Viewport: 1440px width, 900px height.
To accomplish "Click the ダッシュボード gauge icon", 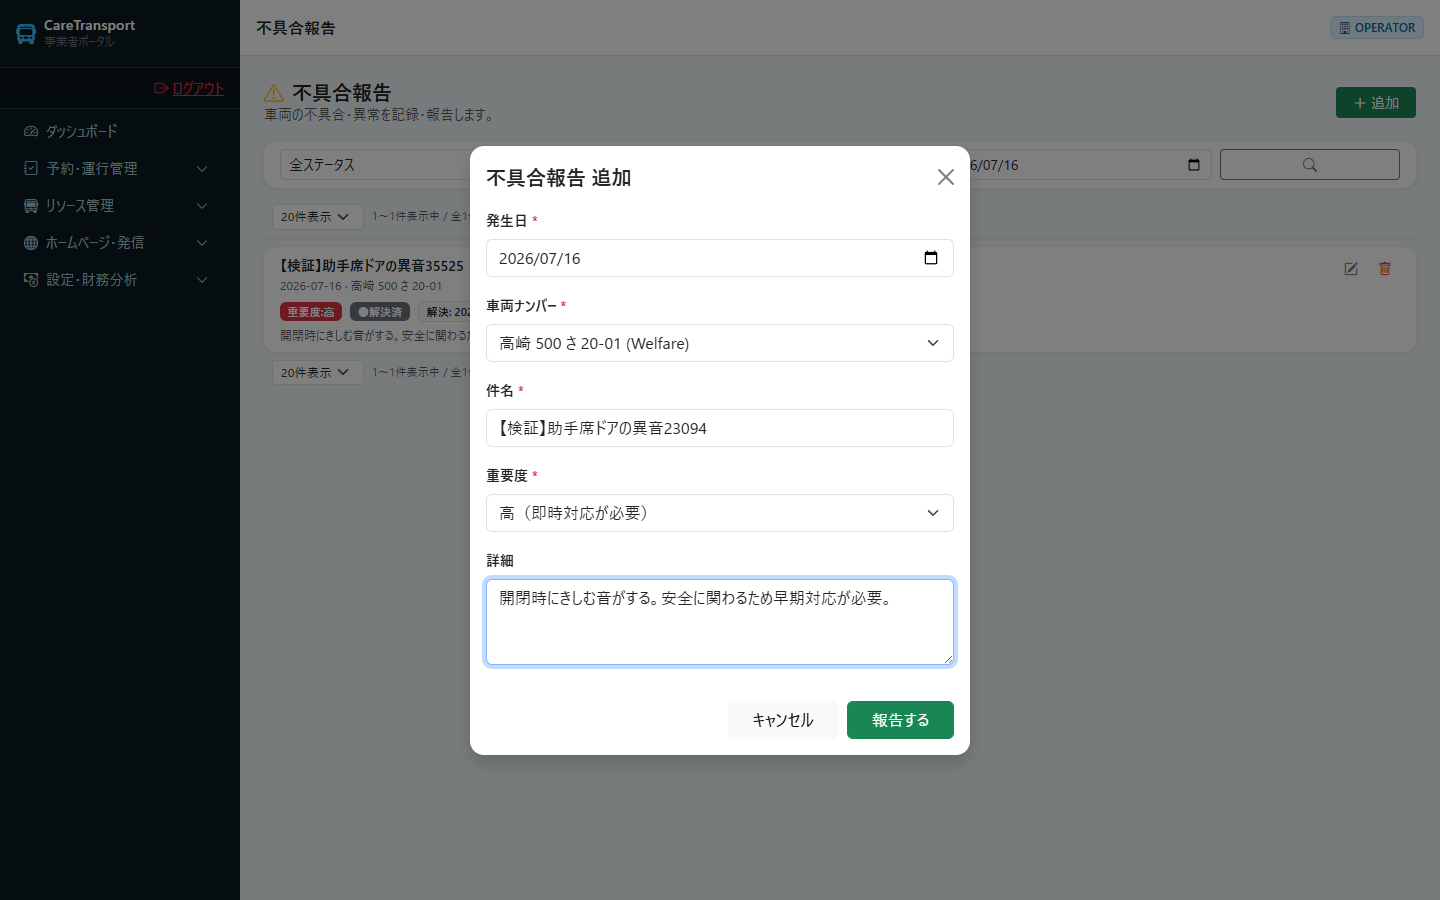I will [31, 131].
